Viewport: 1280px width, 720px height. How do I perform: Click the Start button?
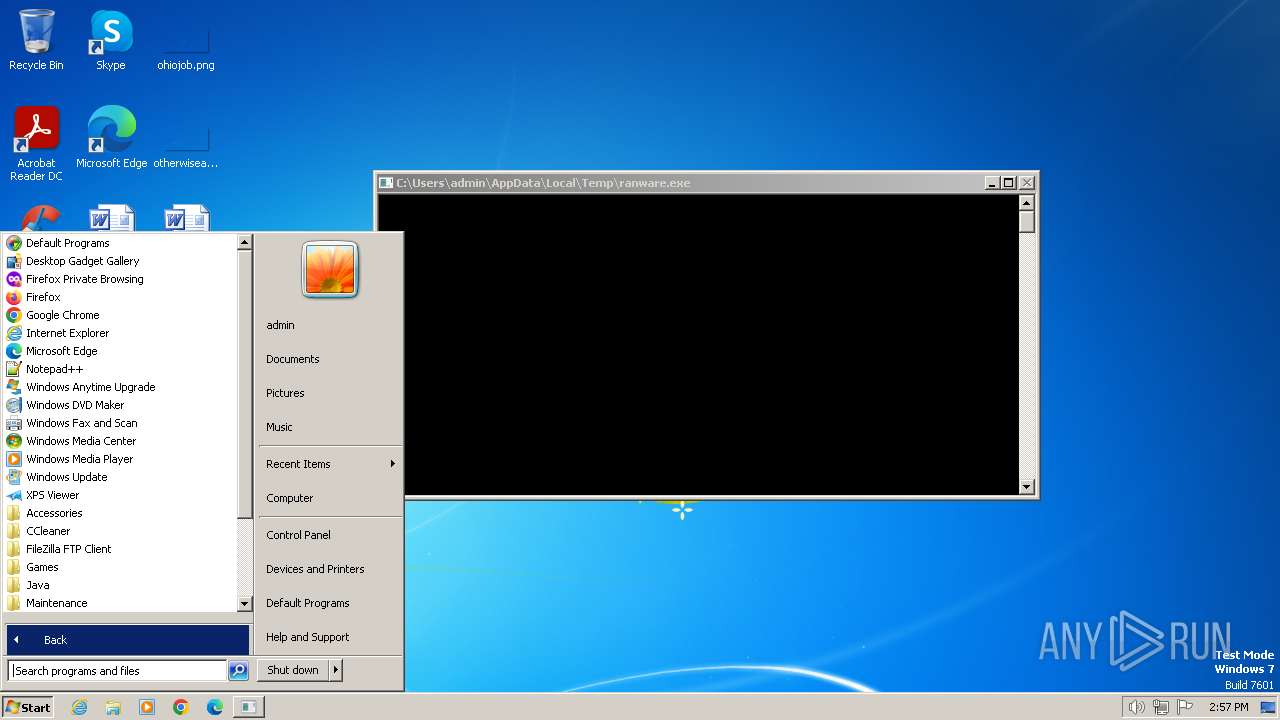pyautogui.click(x=28, y=707)
